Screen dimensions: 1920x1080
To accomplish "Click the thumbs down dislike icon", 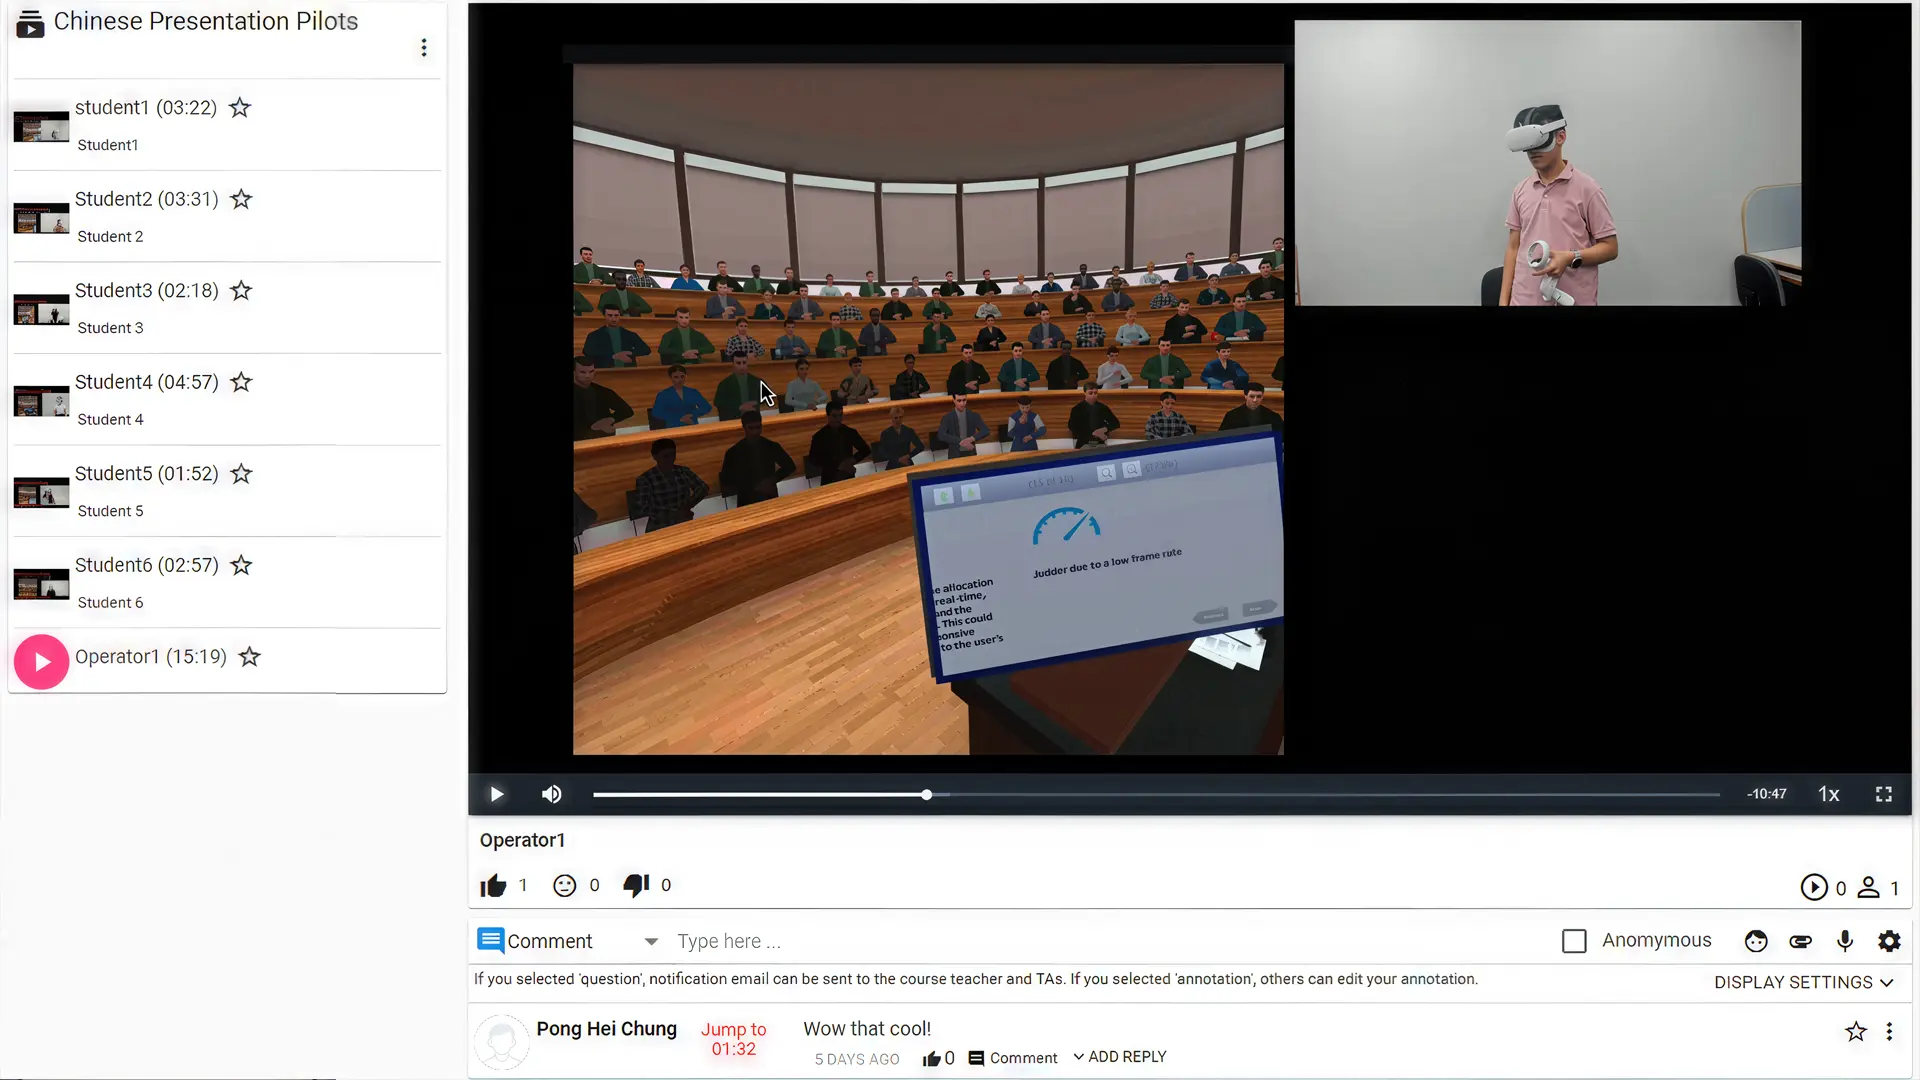I will coord(636,885).
